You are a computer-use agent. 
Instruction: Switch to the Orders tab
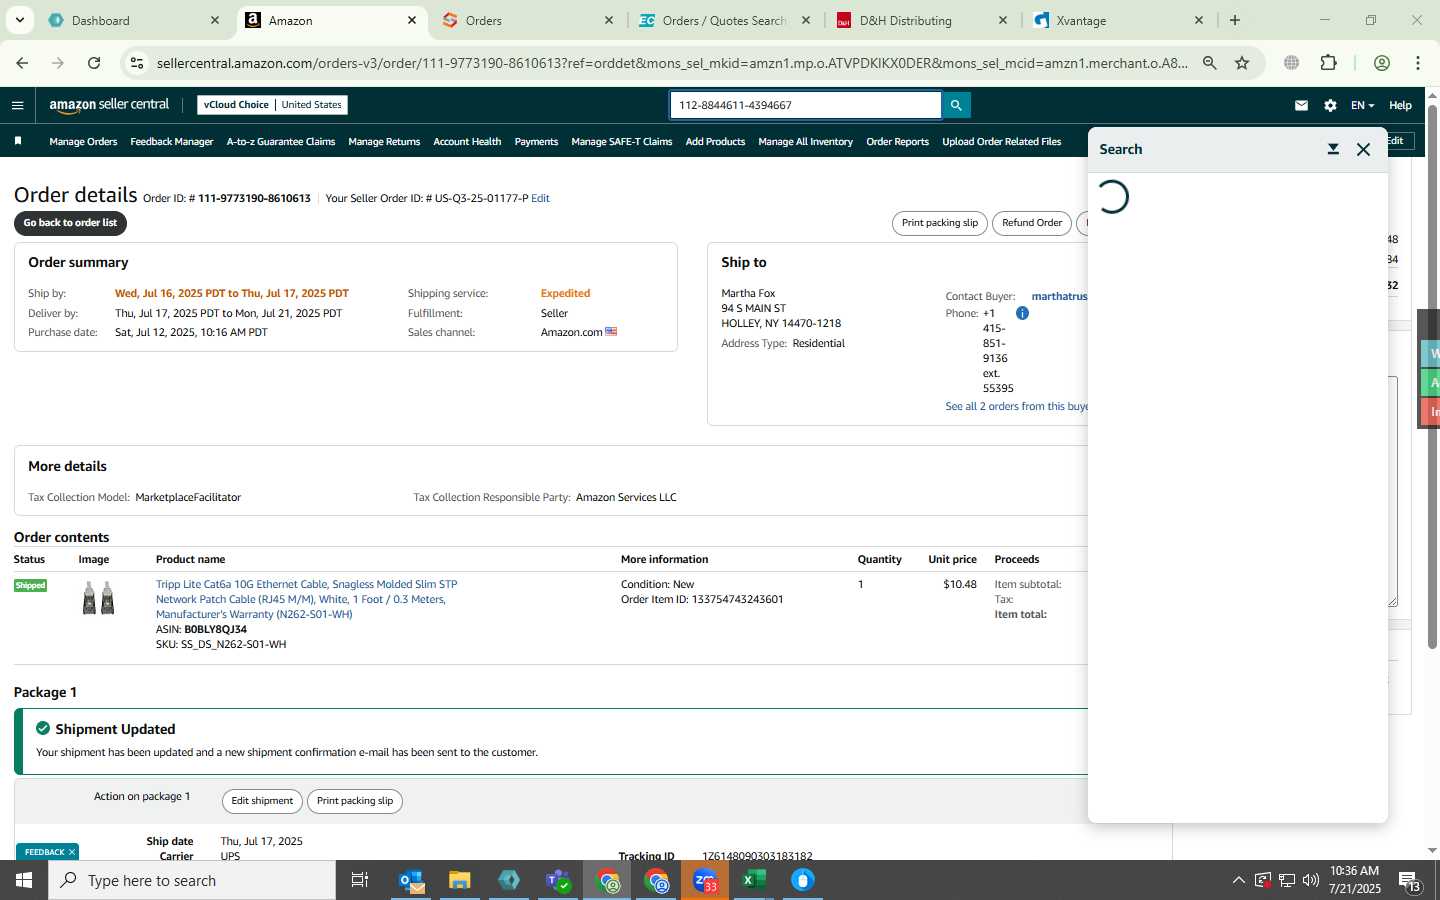528,20
